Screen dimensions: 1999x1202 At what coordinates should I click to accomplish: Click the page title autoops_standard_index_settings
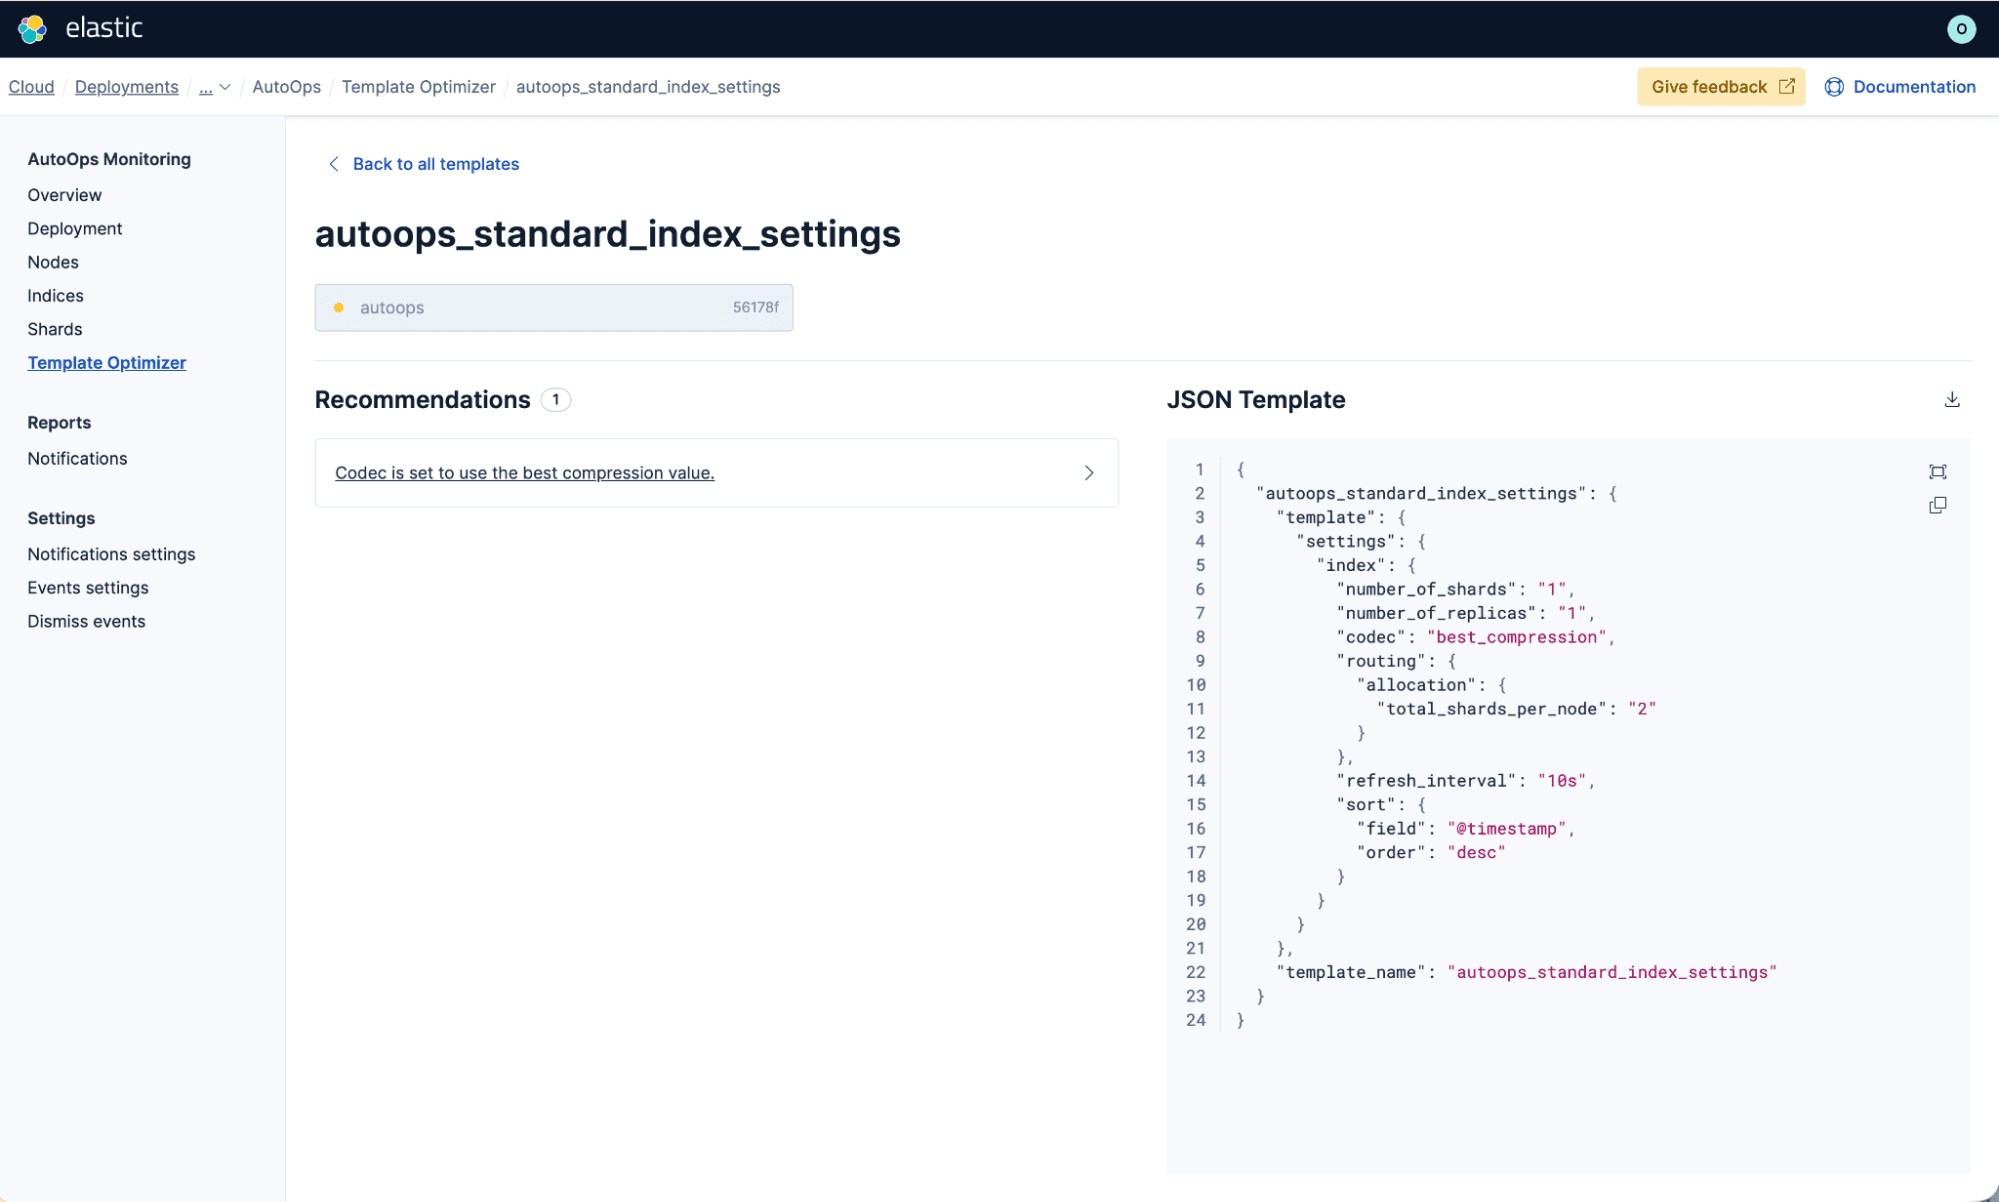point(608,234)
